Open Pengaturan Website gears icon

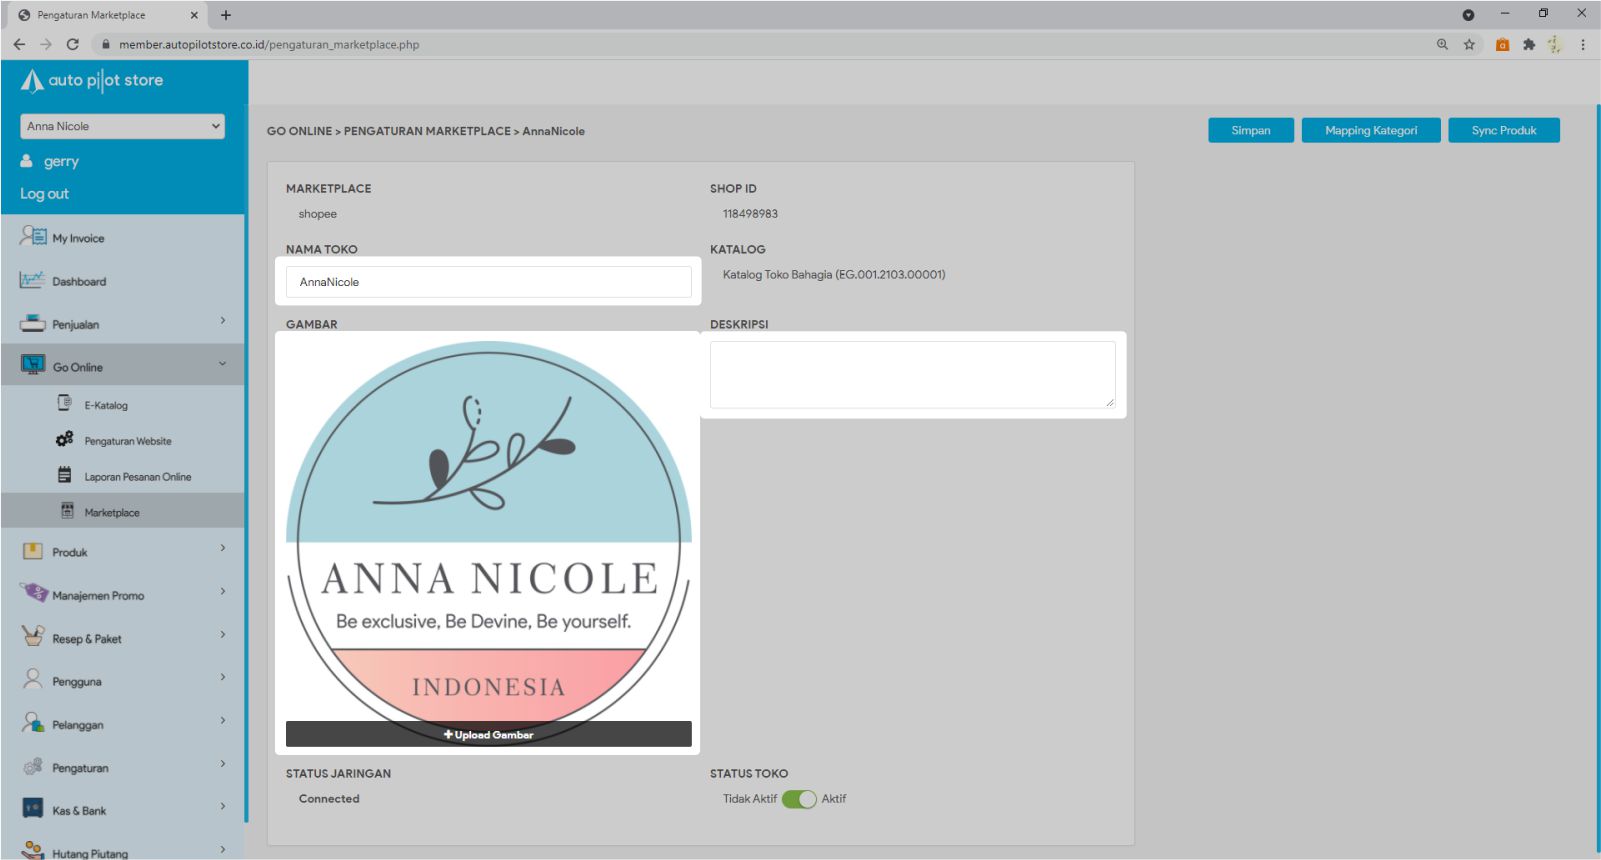(65, 439)
